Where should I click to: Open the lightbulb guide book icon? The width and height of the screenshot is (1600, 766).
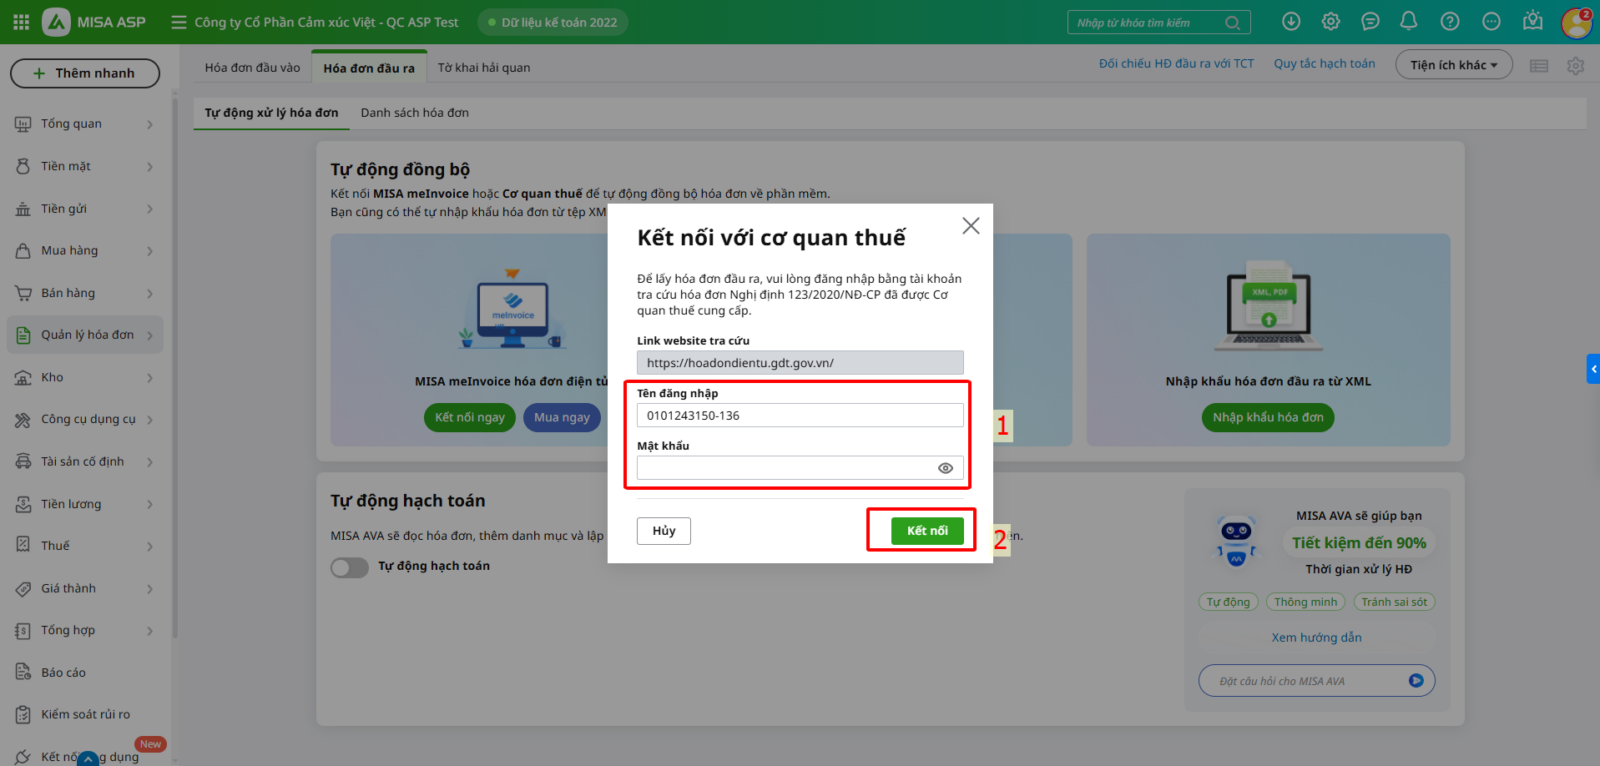click(x=1532, y=22)
